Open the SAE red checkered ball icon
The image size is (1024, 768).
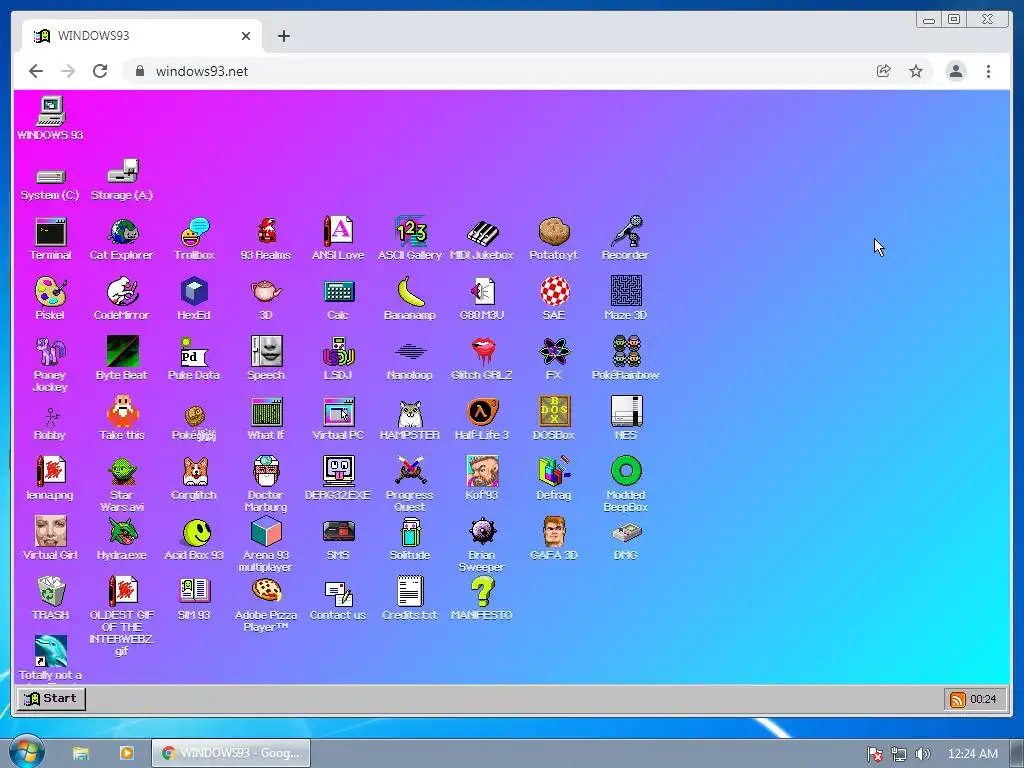coord(554,292)
